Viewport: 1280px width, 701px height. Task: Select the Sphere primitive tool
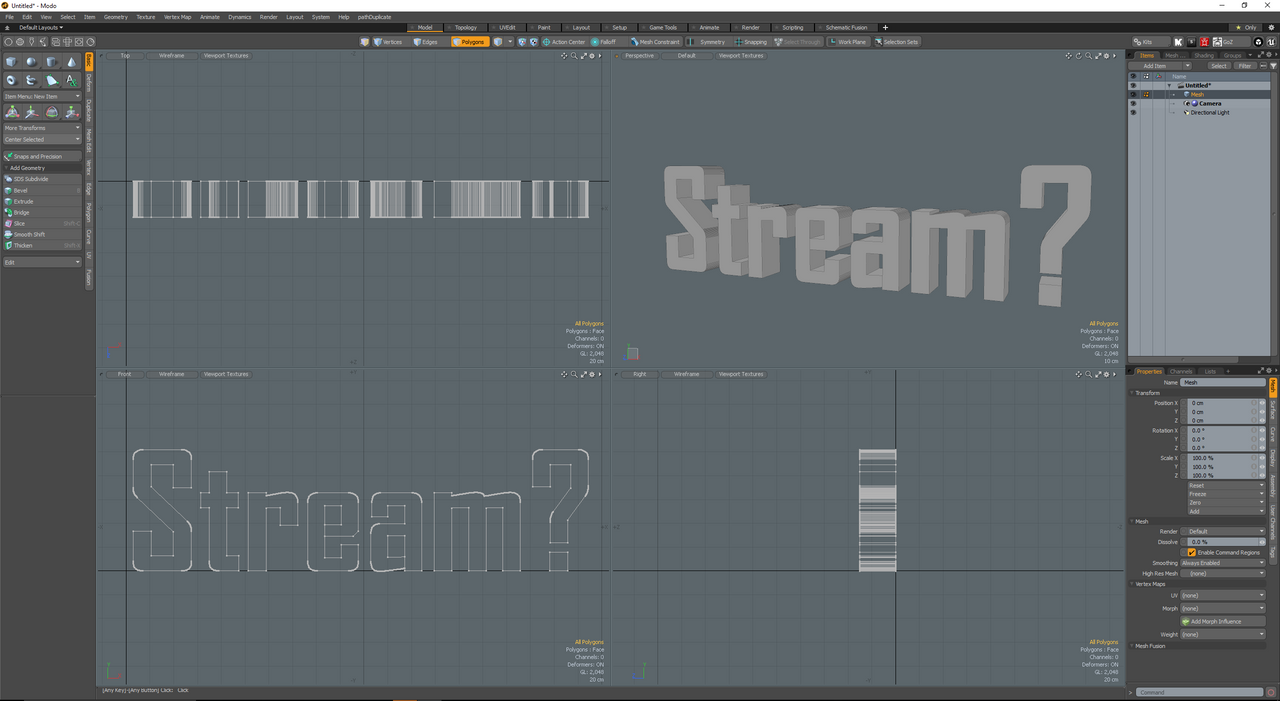pyautogui.click(x=31, y=62)
